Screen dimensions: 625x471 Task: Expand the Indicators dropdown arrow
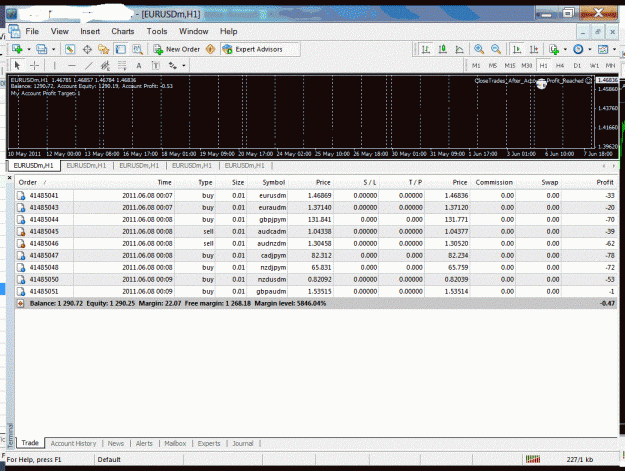pos(565,49)
